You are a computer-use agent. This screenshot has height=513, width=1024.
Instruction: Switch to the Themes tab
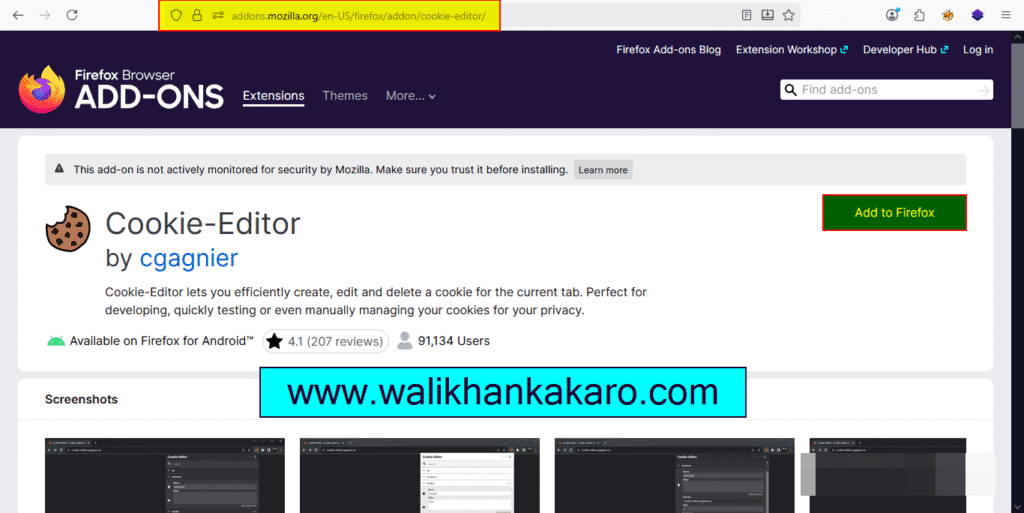tap(345, 96)
